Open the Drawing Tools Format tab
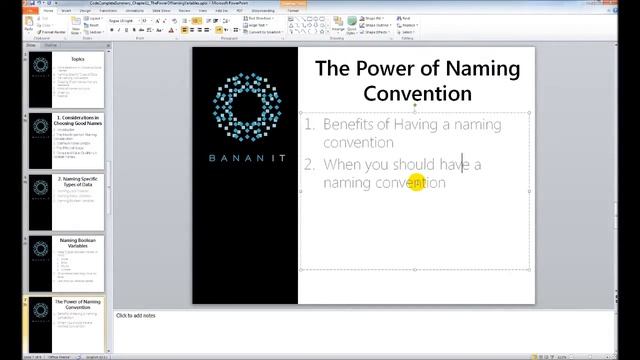 (x=293, y=11)
